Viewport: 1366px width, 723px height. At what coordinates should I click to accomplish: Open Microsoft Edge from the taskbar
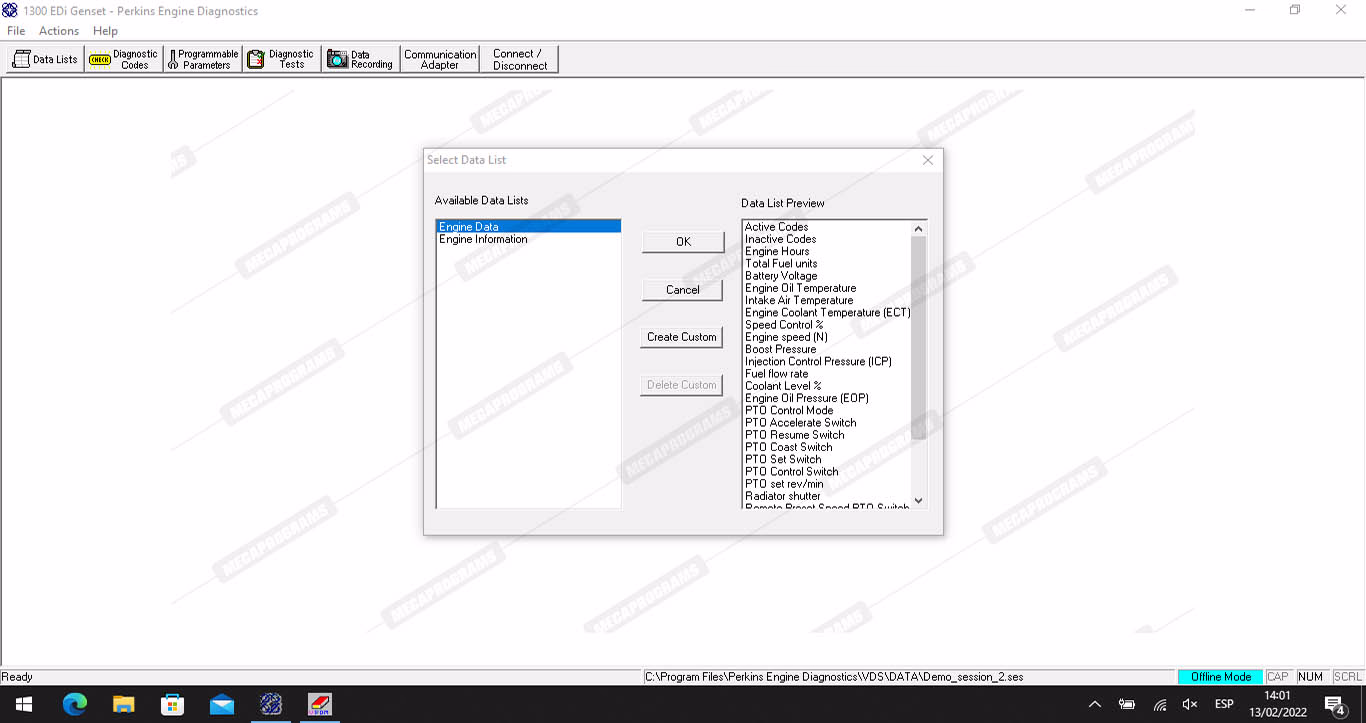click(x=75, y=704)
